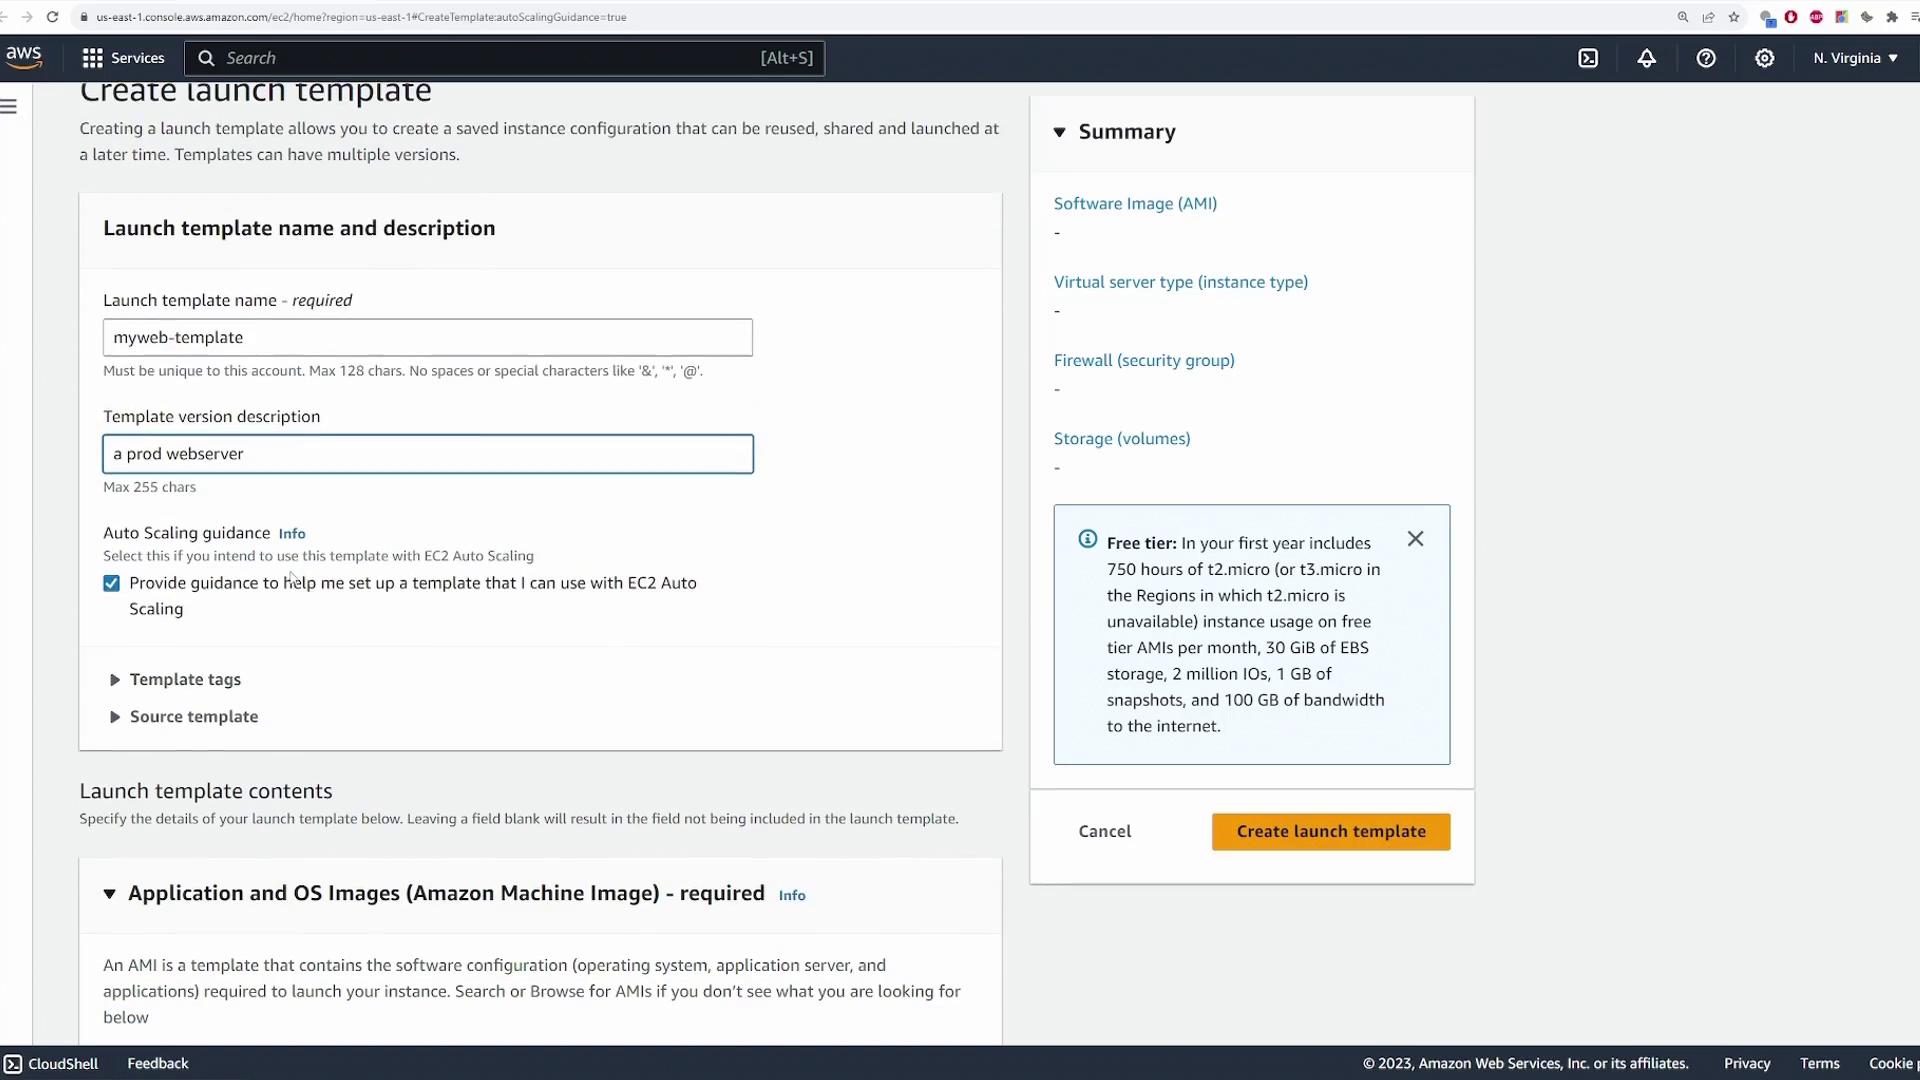1920x1080 pixels.
Task: Collapse Application and OS Images section
Action: [x=110, y=893]
